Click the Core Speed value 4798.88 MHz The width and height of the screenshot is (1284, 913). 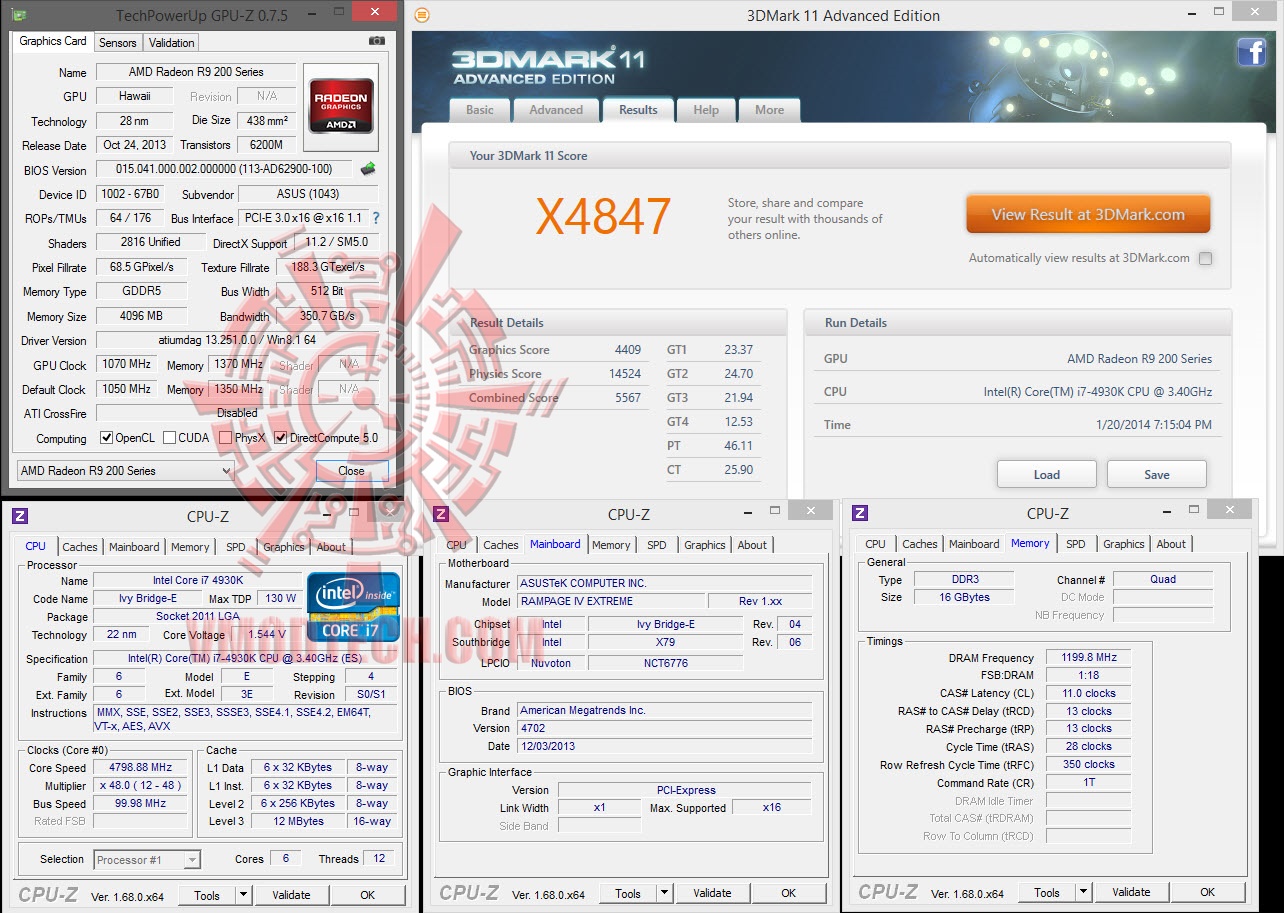coord(140,767)
